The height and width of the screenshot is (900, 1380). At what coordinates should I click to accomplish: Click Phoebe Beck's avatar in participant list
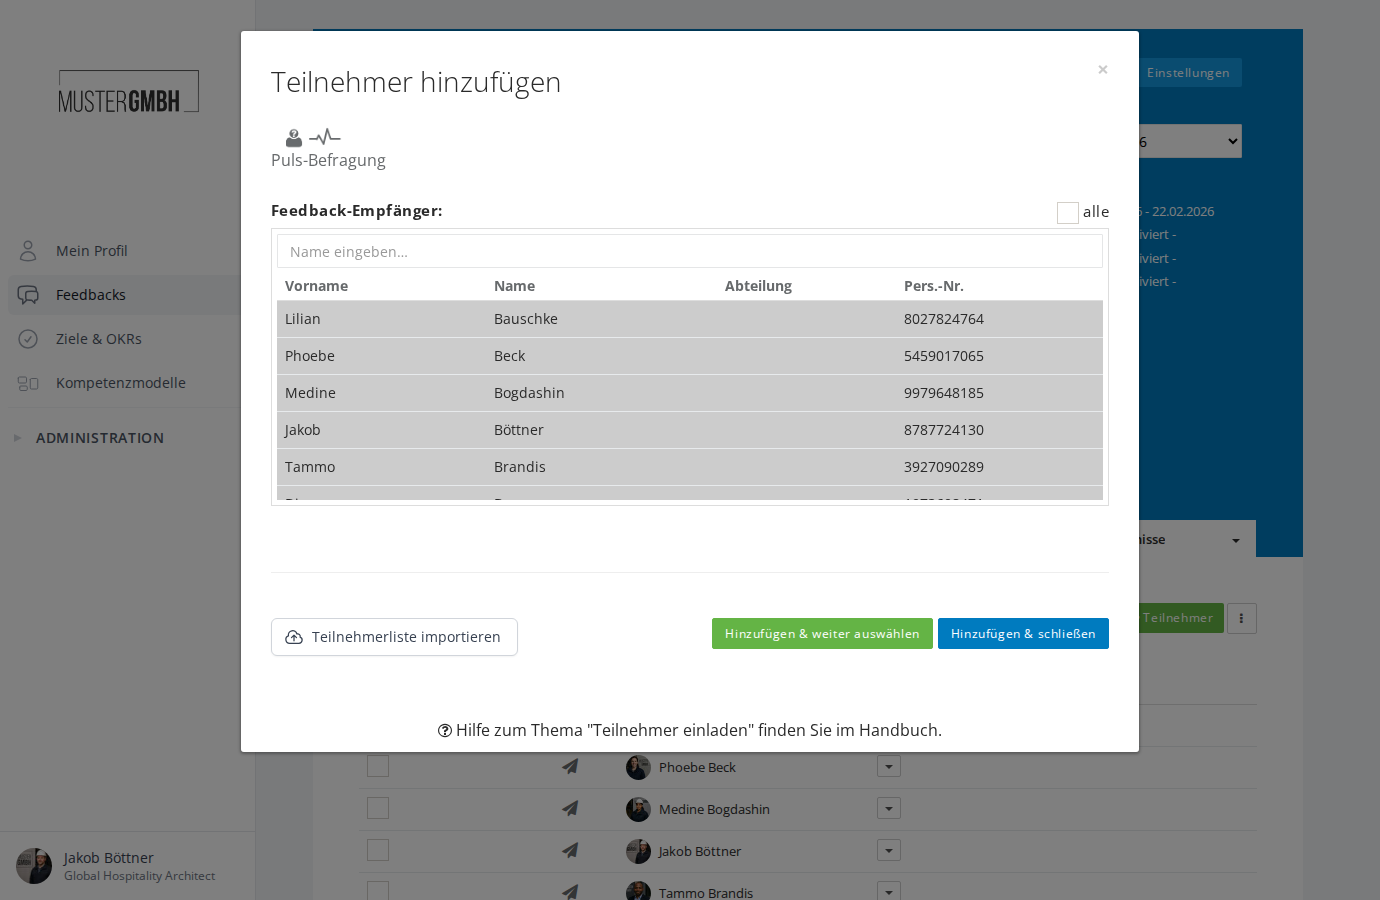tap(638, 767)
